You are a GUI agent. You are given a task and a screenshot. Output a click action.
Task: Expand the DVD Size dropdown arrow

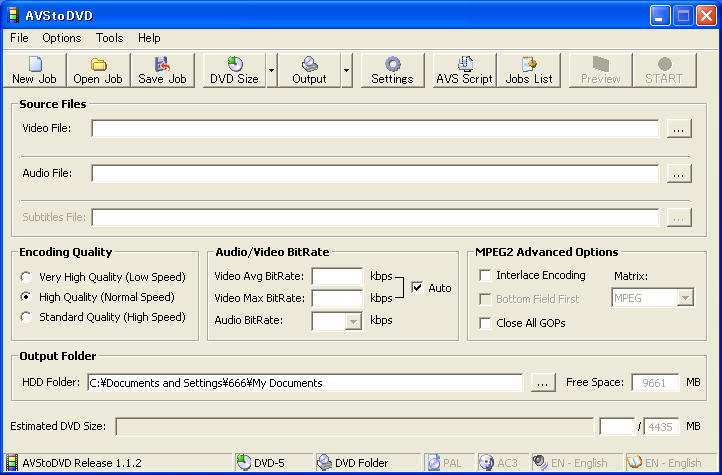pyautogui.click(x=272, y=70)
